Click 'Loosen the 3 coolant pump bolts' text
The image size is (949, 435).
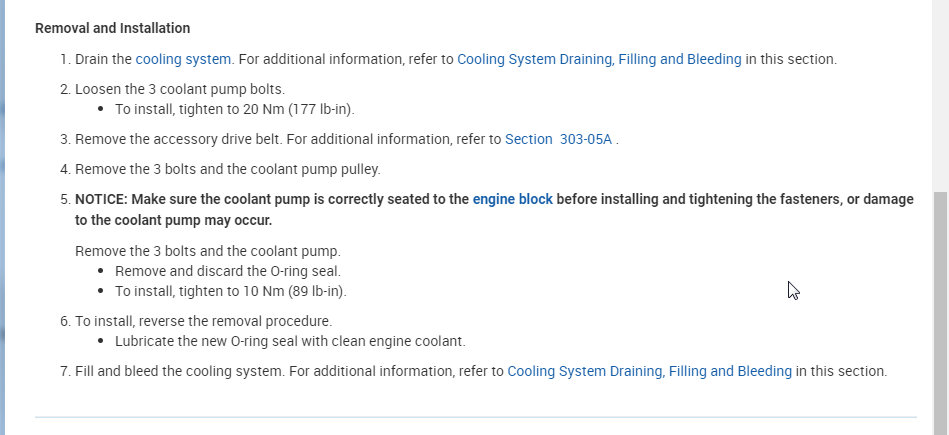tap(180, 88)
